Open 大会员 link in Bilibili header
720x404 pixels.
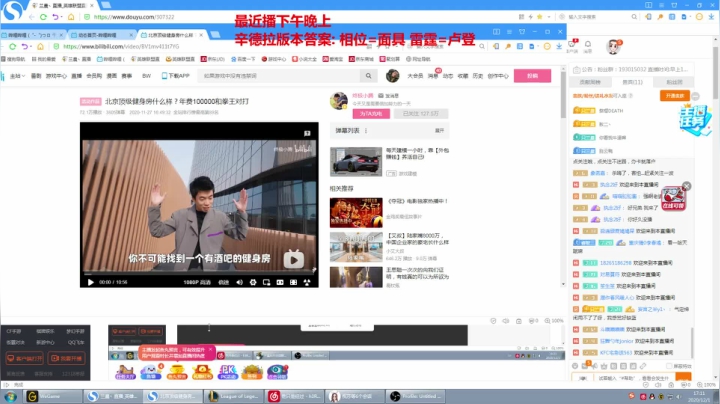coord(415,76)
